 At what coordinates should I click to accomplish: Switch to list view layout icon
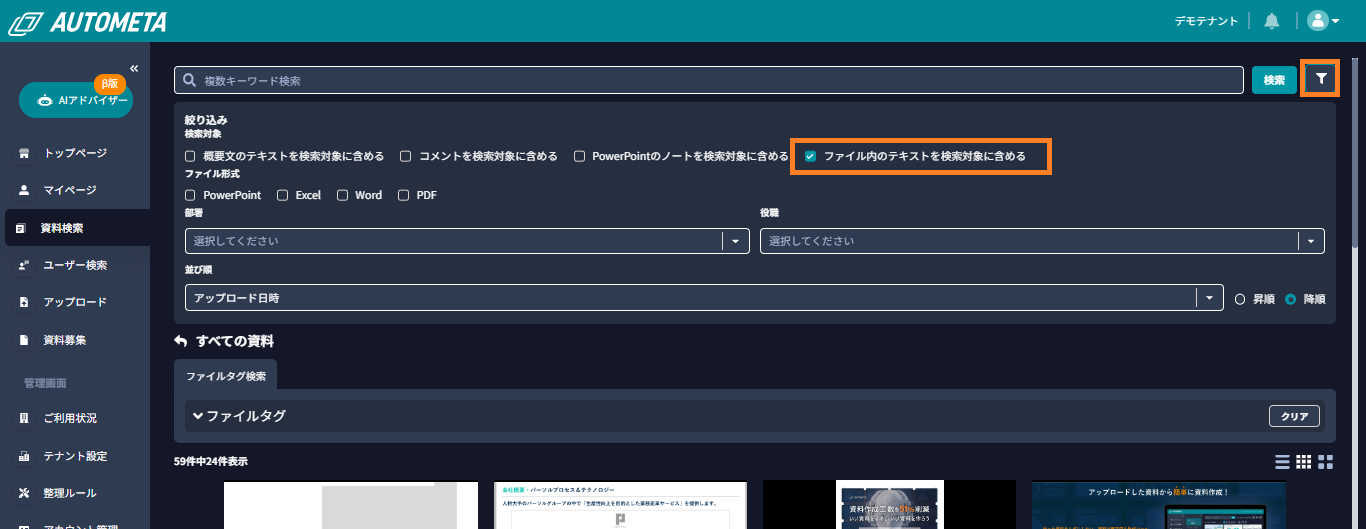(x=1282, y=462)
